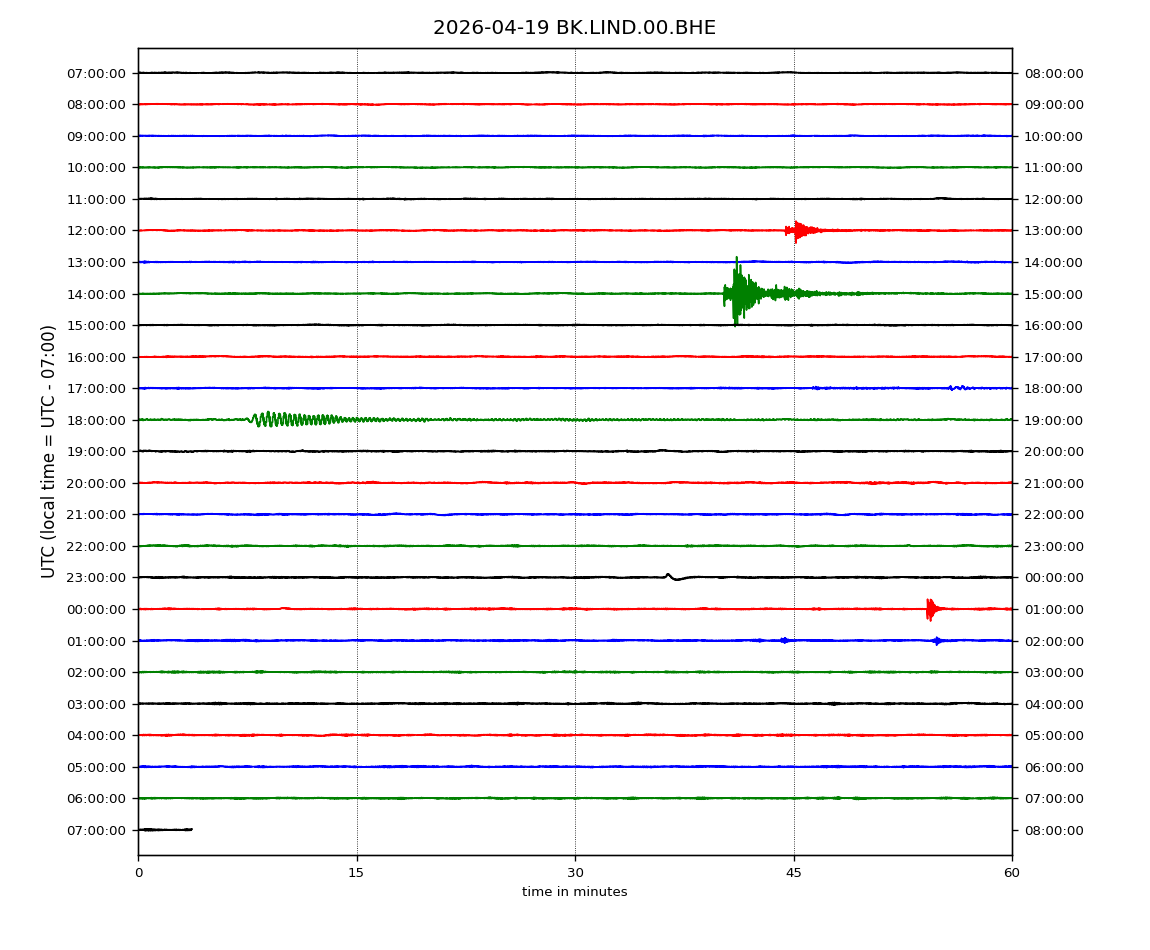The width and height of the screenshot is (1150, 950).
Task: Click the black blip on the 23:00 trace
Action: 670,576
